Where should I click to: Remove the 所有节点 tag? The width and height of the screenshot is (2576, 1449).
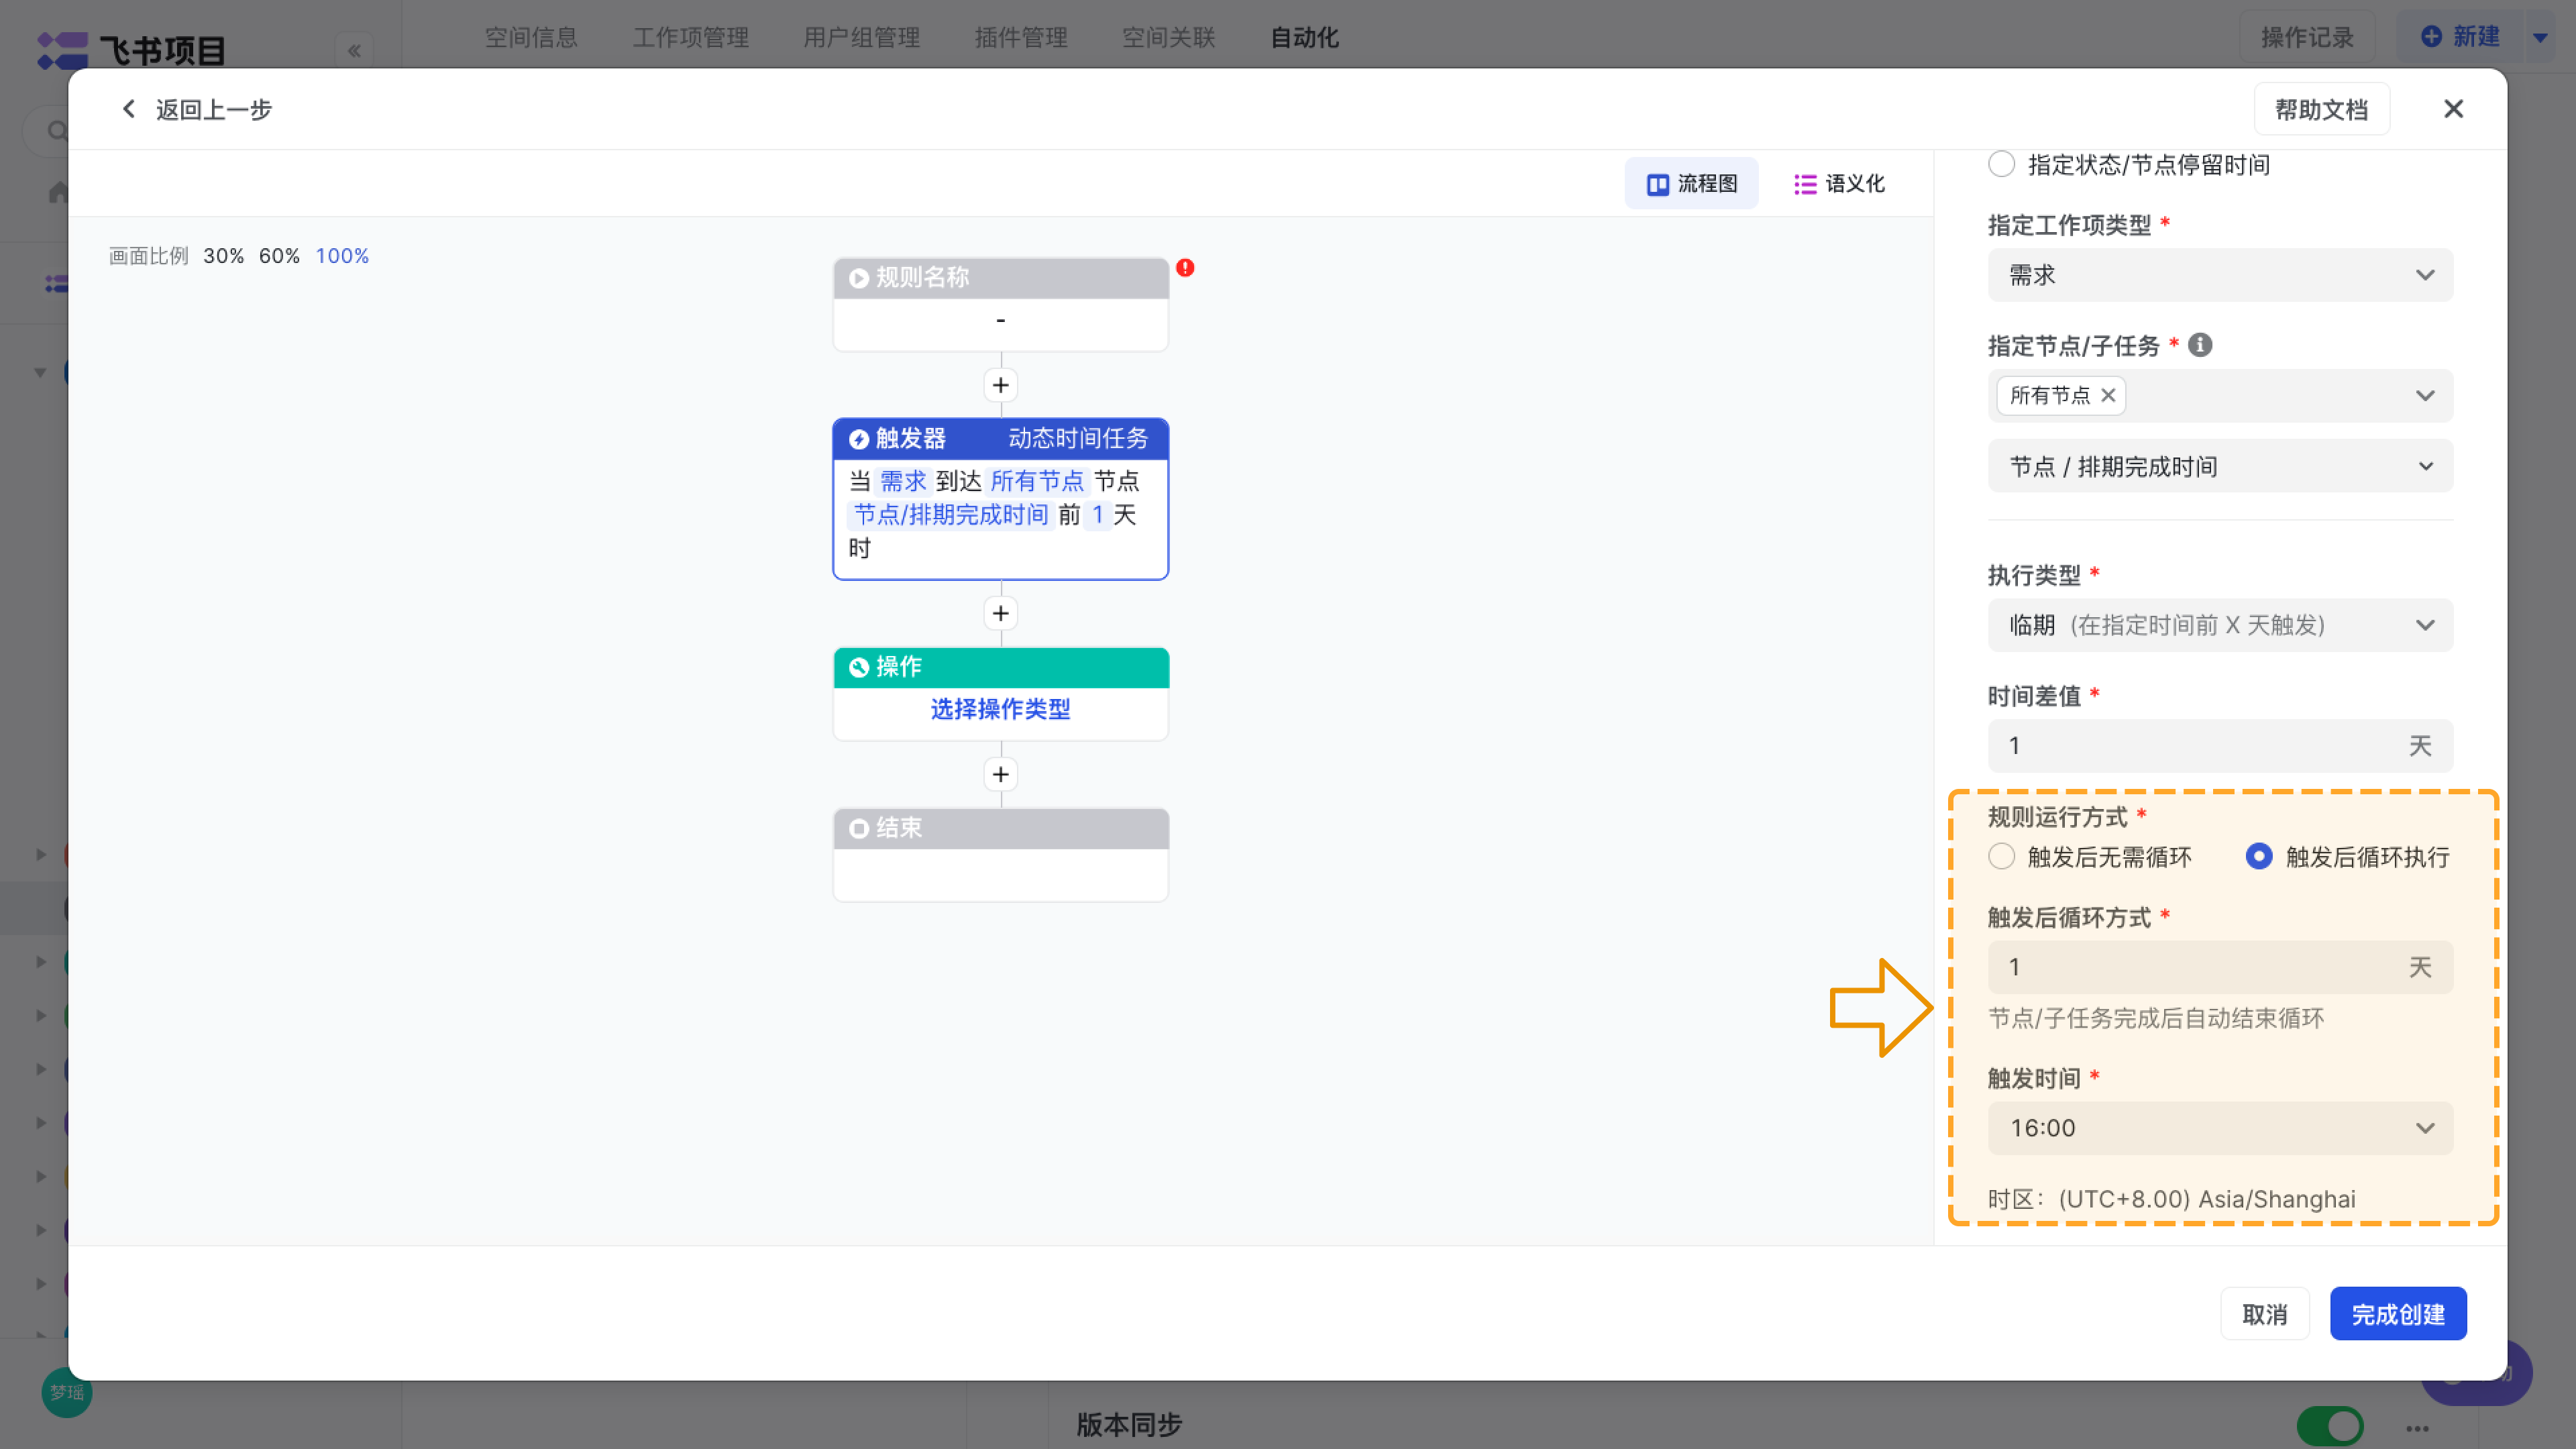coord(2108,395)
